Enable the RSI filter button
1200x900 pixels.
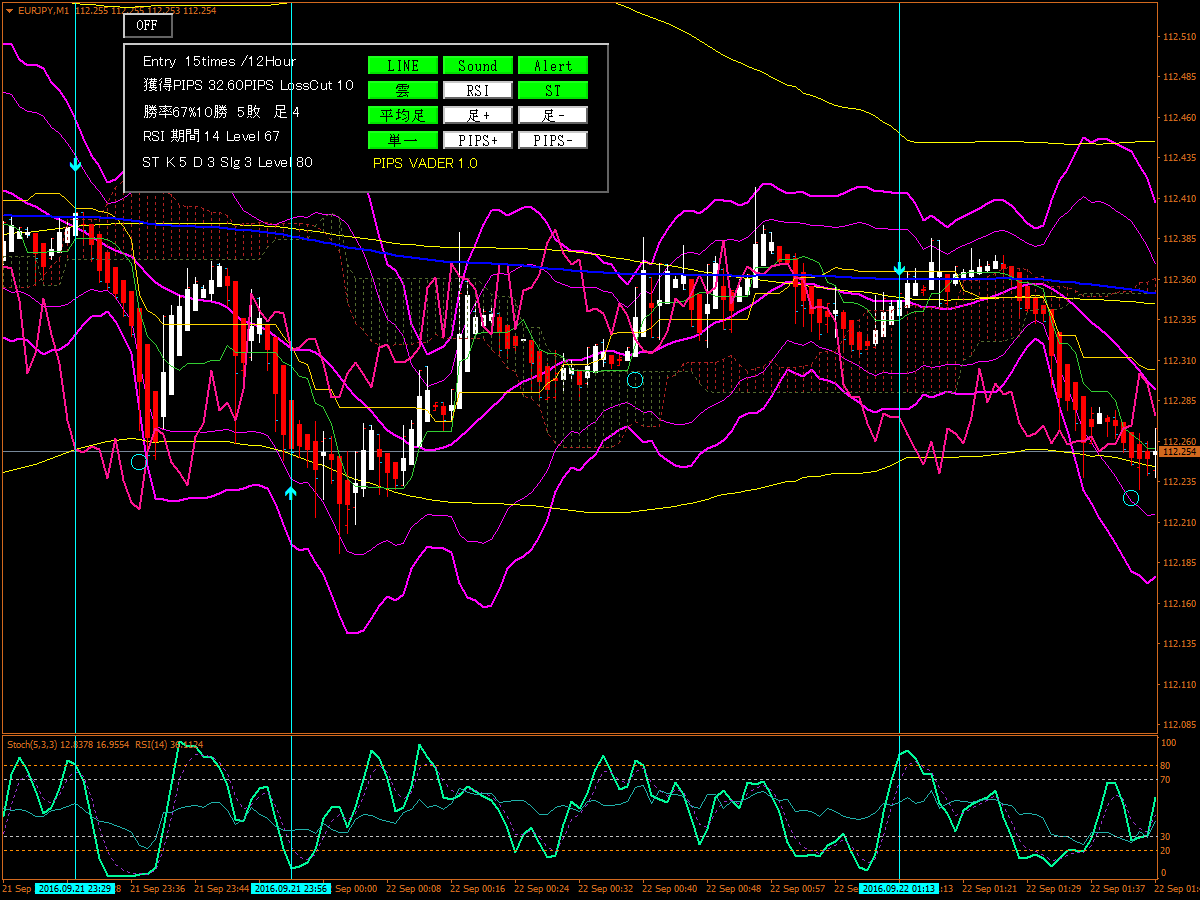(x=478, y=90)
